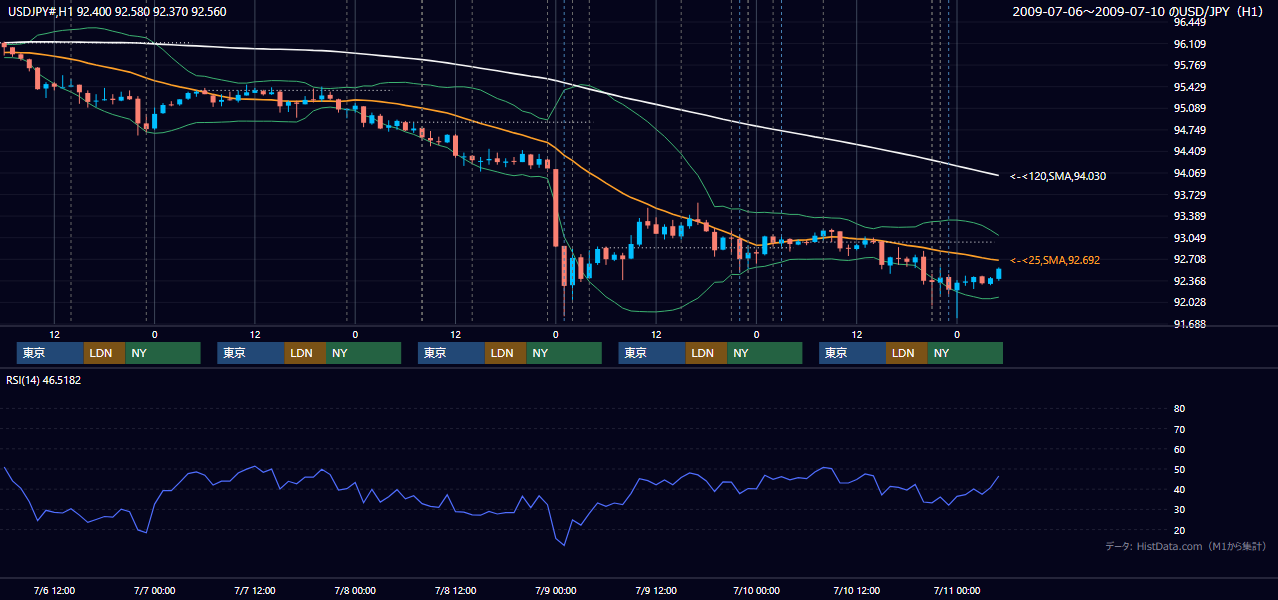
Task: Click the 7/8 12:00 time axis label
Action: [x=455, y=590]
